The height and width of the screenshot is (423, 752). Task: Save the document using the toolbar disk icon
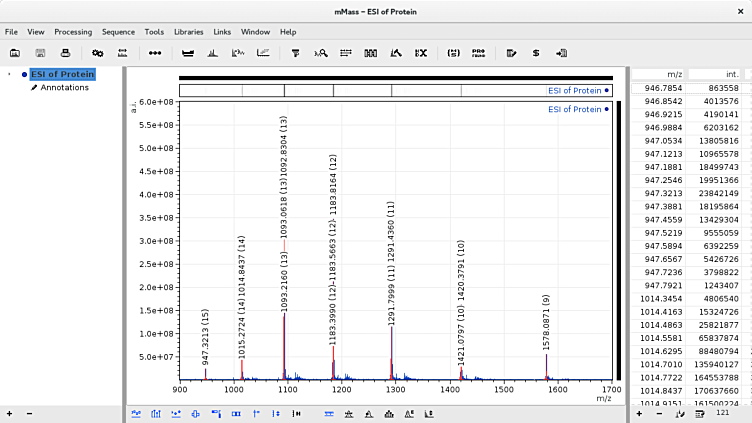[40, 52]
